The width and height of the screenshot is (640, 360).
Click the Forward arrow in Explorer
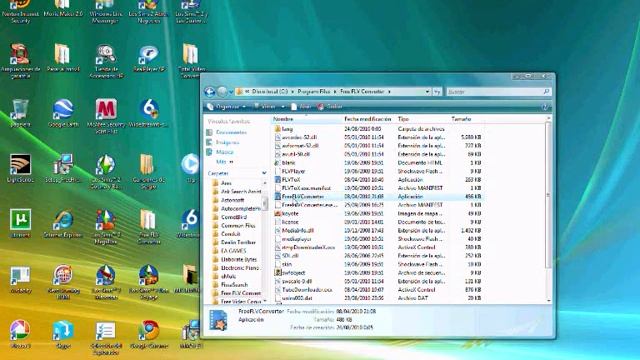[x=222, y=92]
